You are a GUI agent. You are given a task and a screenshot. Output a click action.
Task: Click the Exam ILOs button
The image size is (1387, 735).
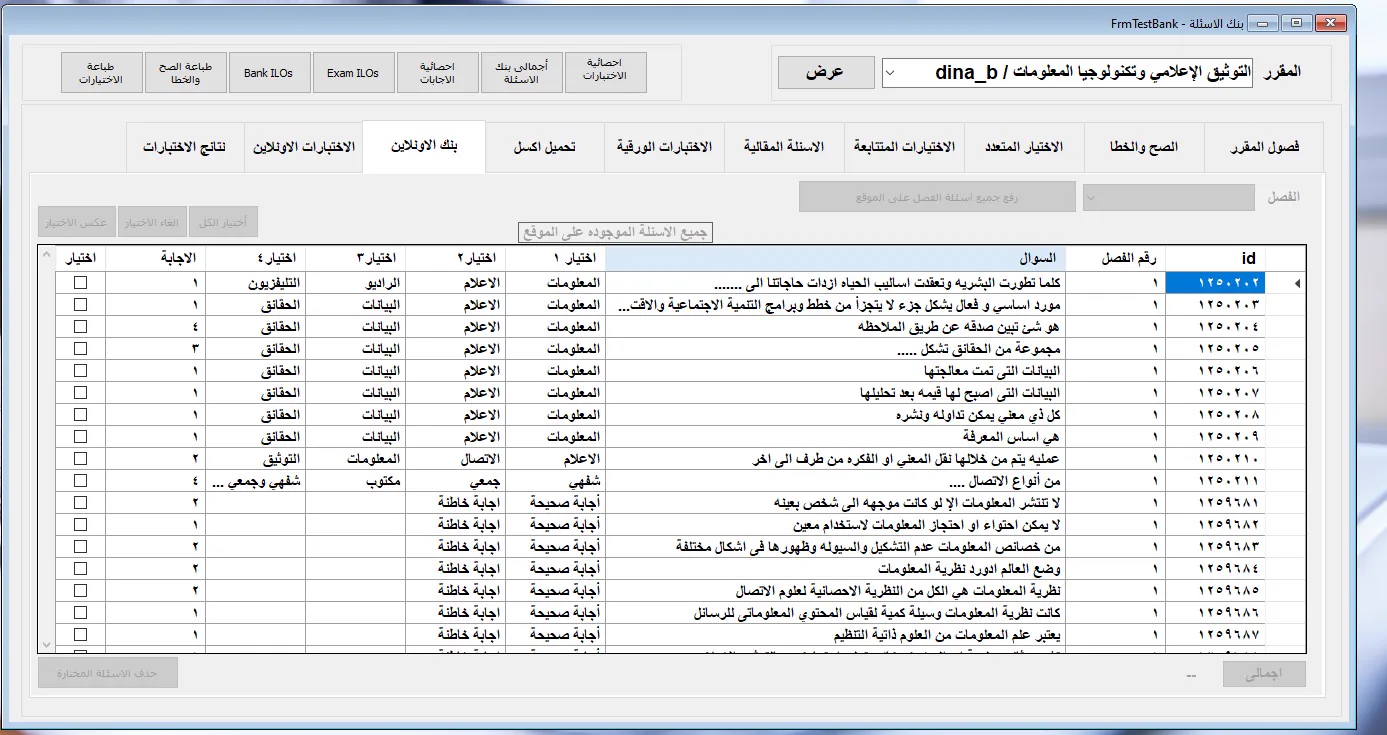point(353,73)
